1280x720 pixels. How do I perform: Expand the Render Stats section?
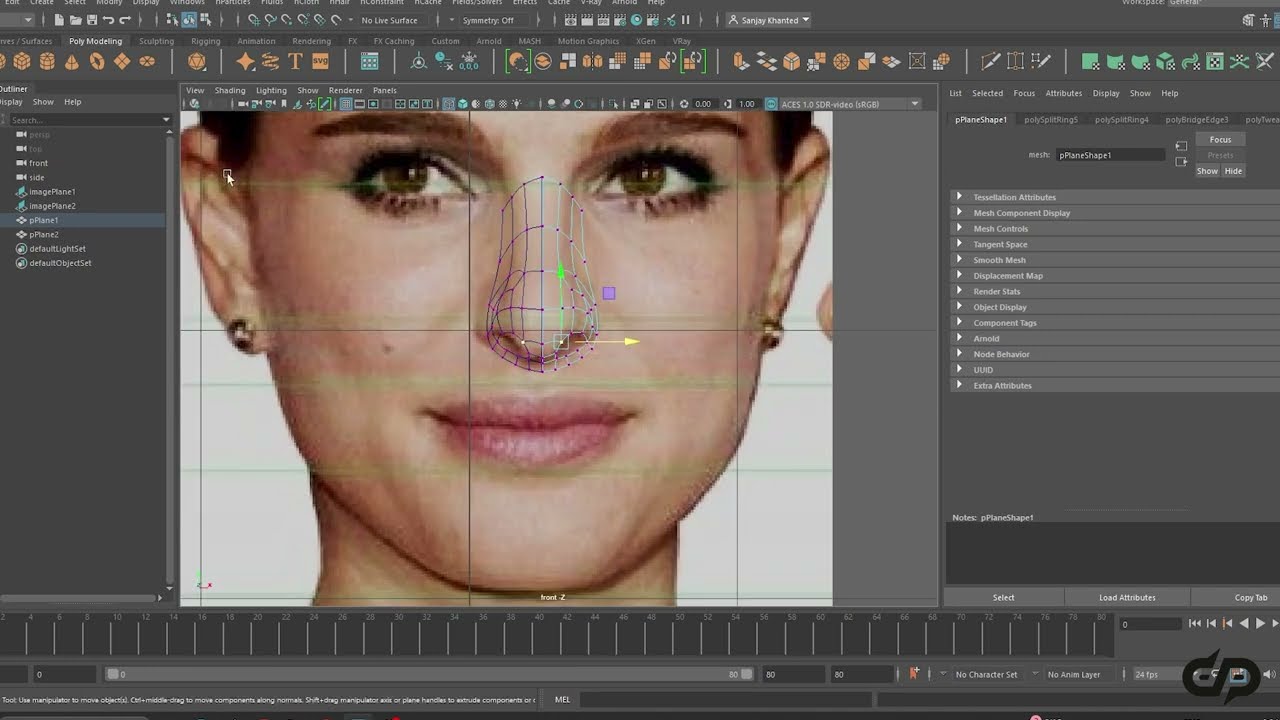996,291
